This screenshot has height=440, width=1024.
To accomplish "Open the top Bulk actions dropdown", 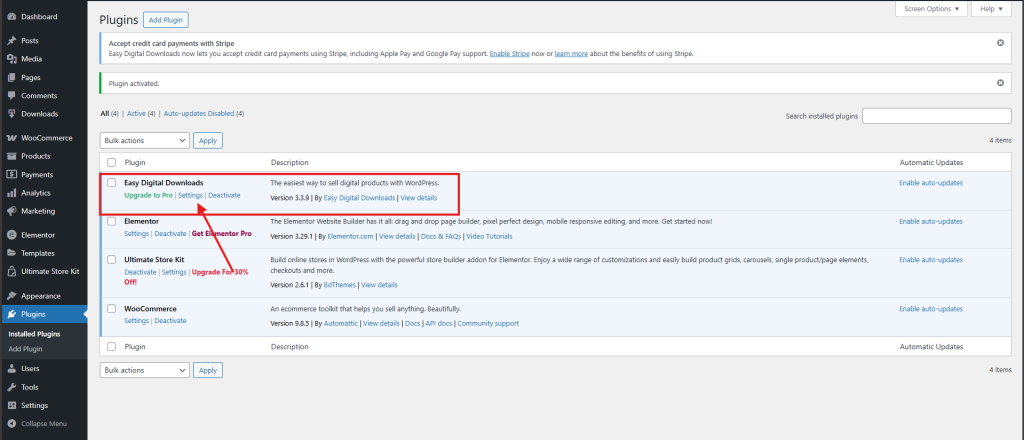I will click(145, 140).
